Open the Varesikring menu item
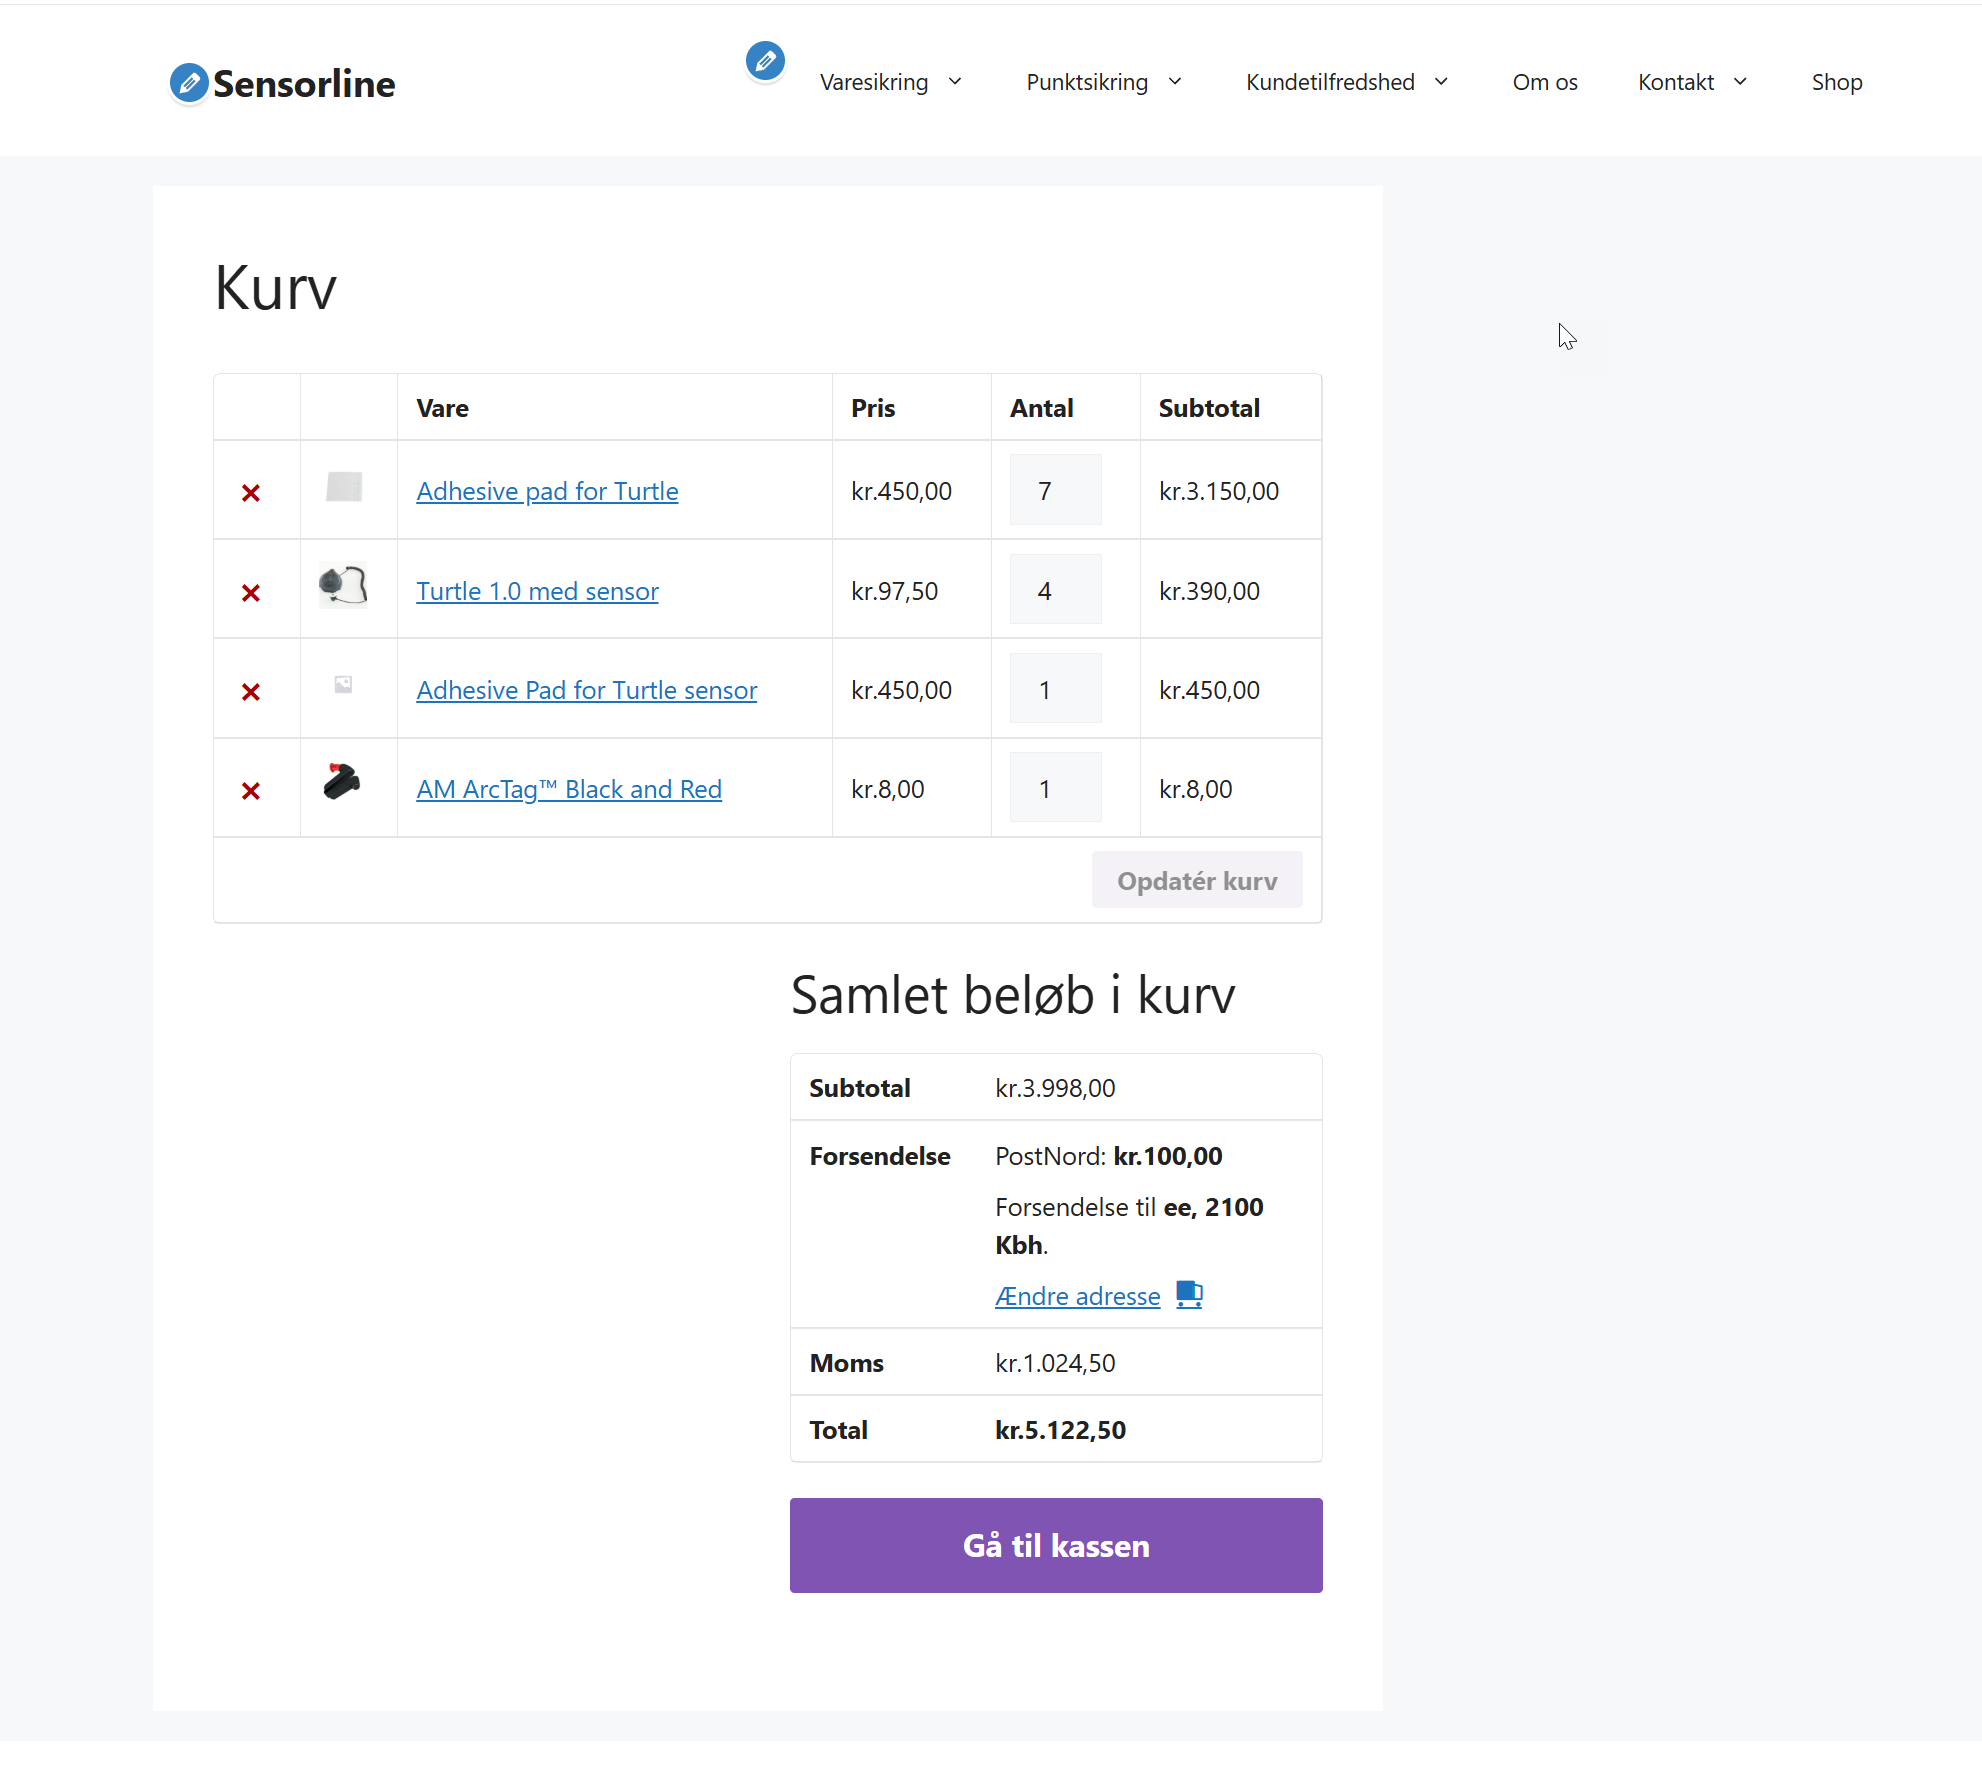The width and height of the screenshot is (1982, 1780). pyautogui.click(x=874, y=82)
